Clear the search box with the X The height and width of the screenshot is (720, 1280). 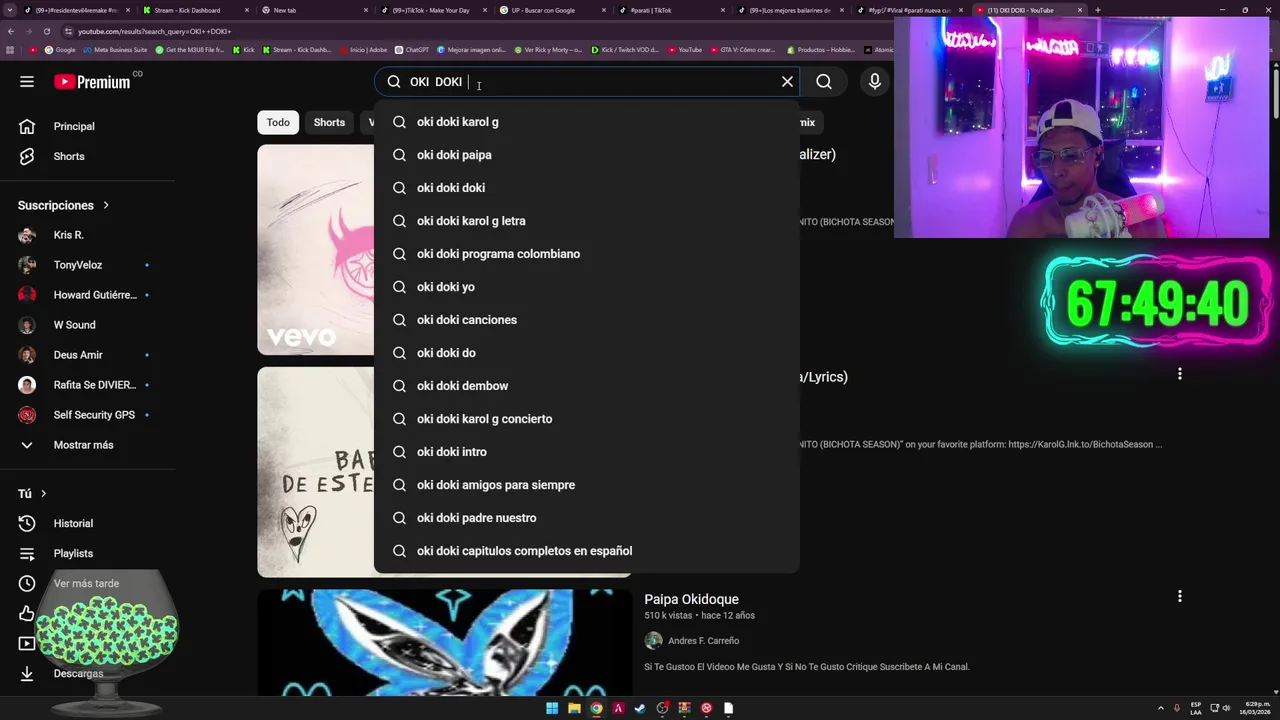pos(787,82)
